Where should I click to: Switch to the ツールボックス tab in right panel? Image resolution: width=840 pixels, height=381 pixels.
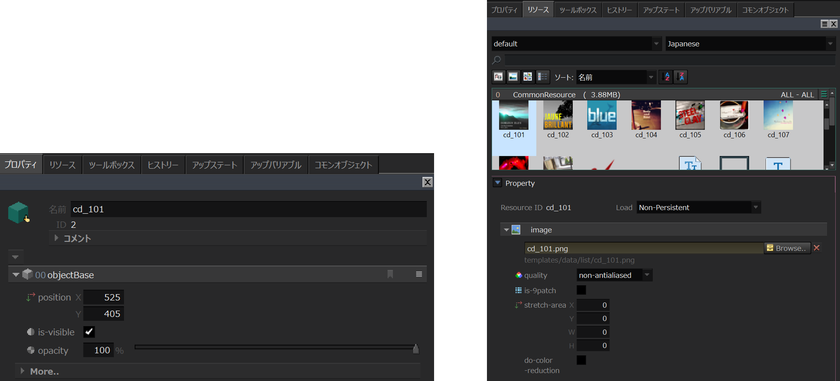578,10
